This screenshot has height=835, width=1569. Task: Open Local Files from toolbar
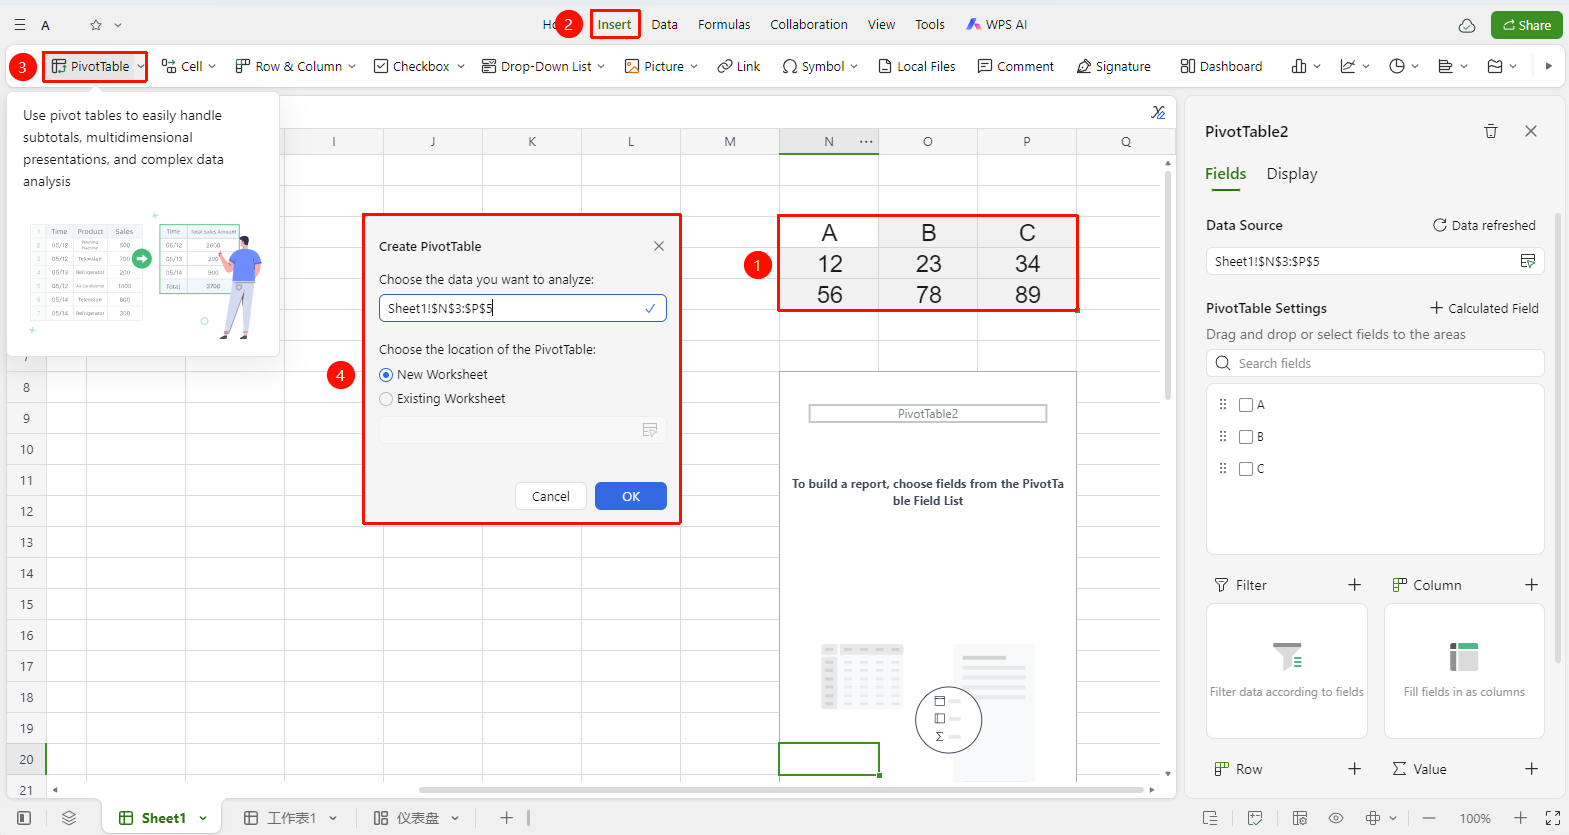pyautogui.click(x=916, y=66)
